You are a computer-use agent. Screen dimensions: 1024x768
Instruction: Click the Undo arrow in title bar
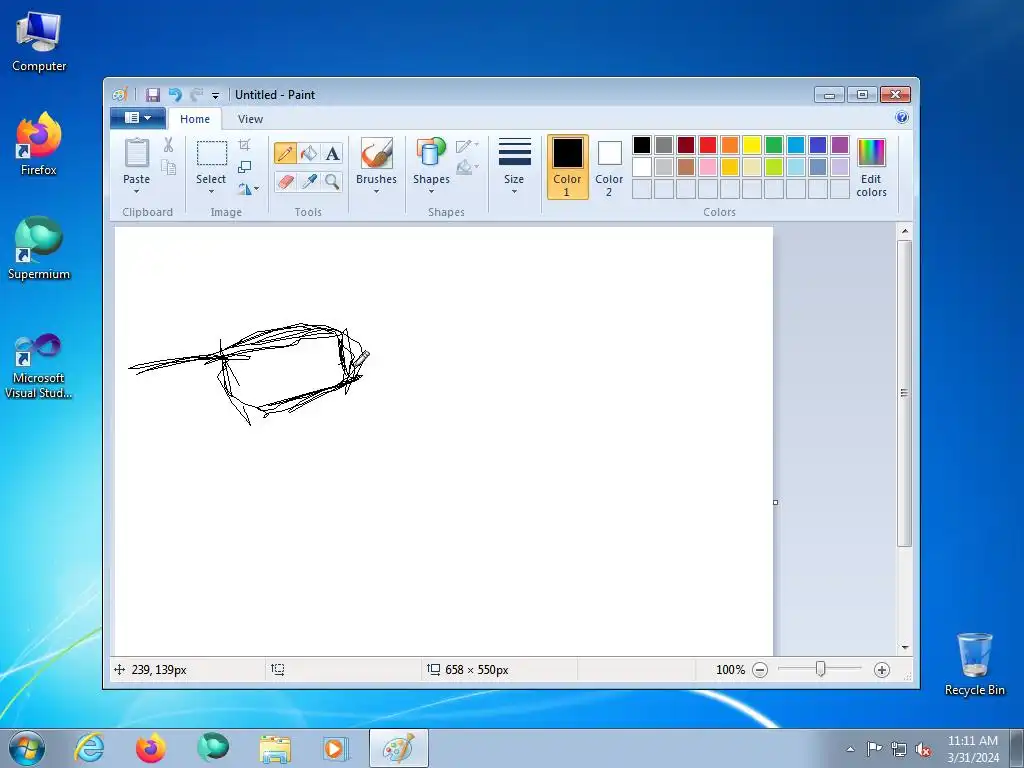tap(175, 95)
